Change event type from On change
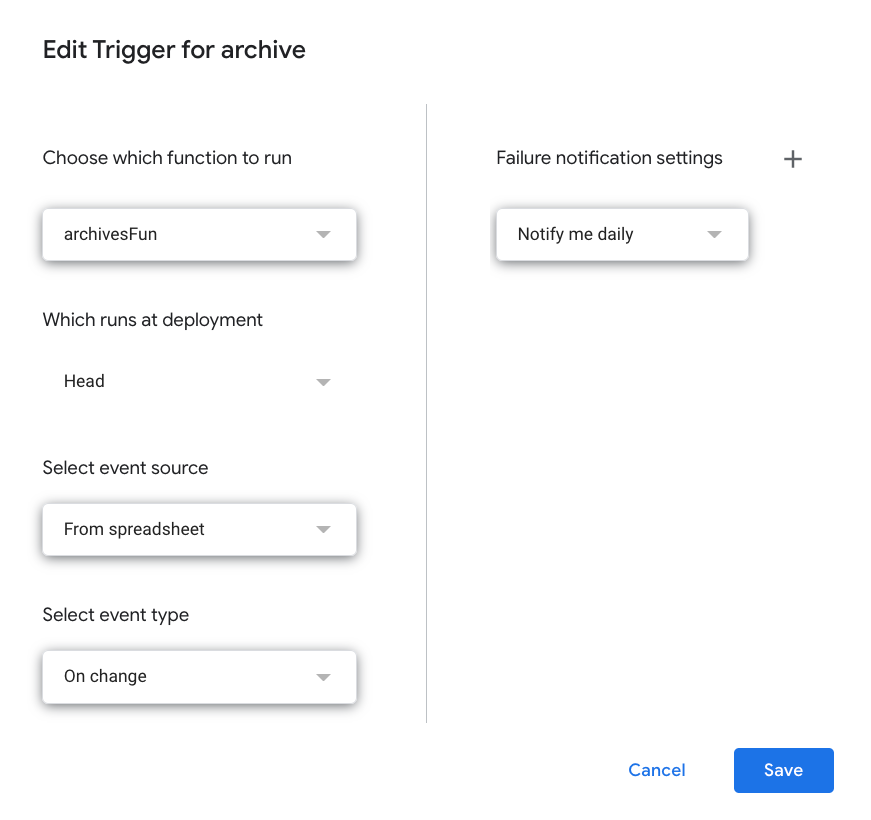This screenshot has width=871, height=820. (199, 676)
